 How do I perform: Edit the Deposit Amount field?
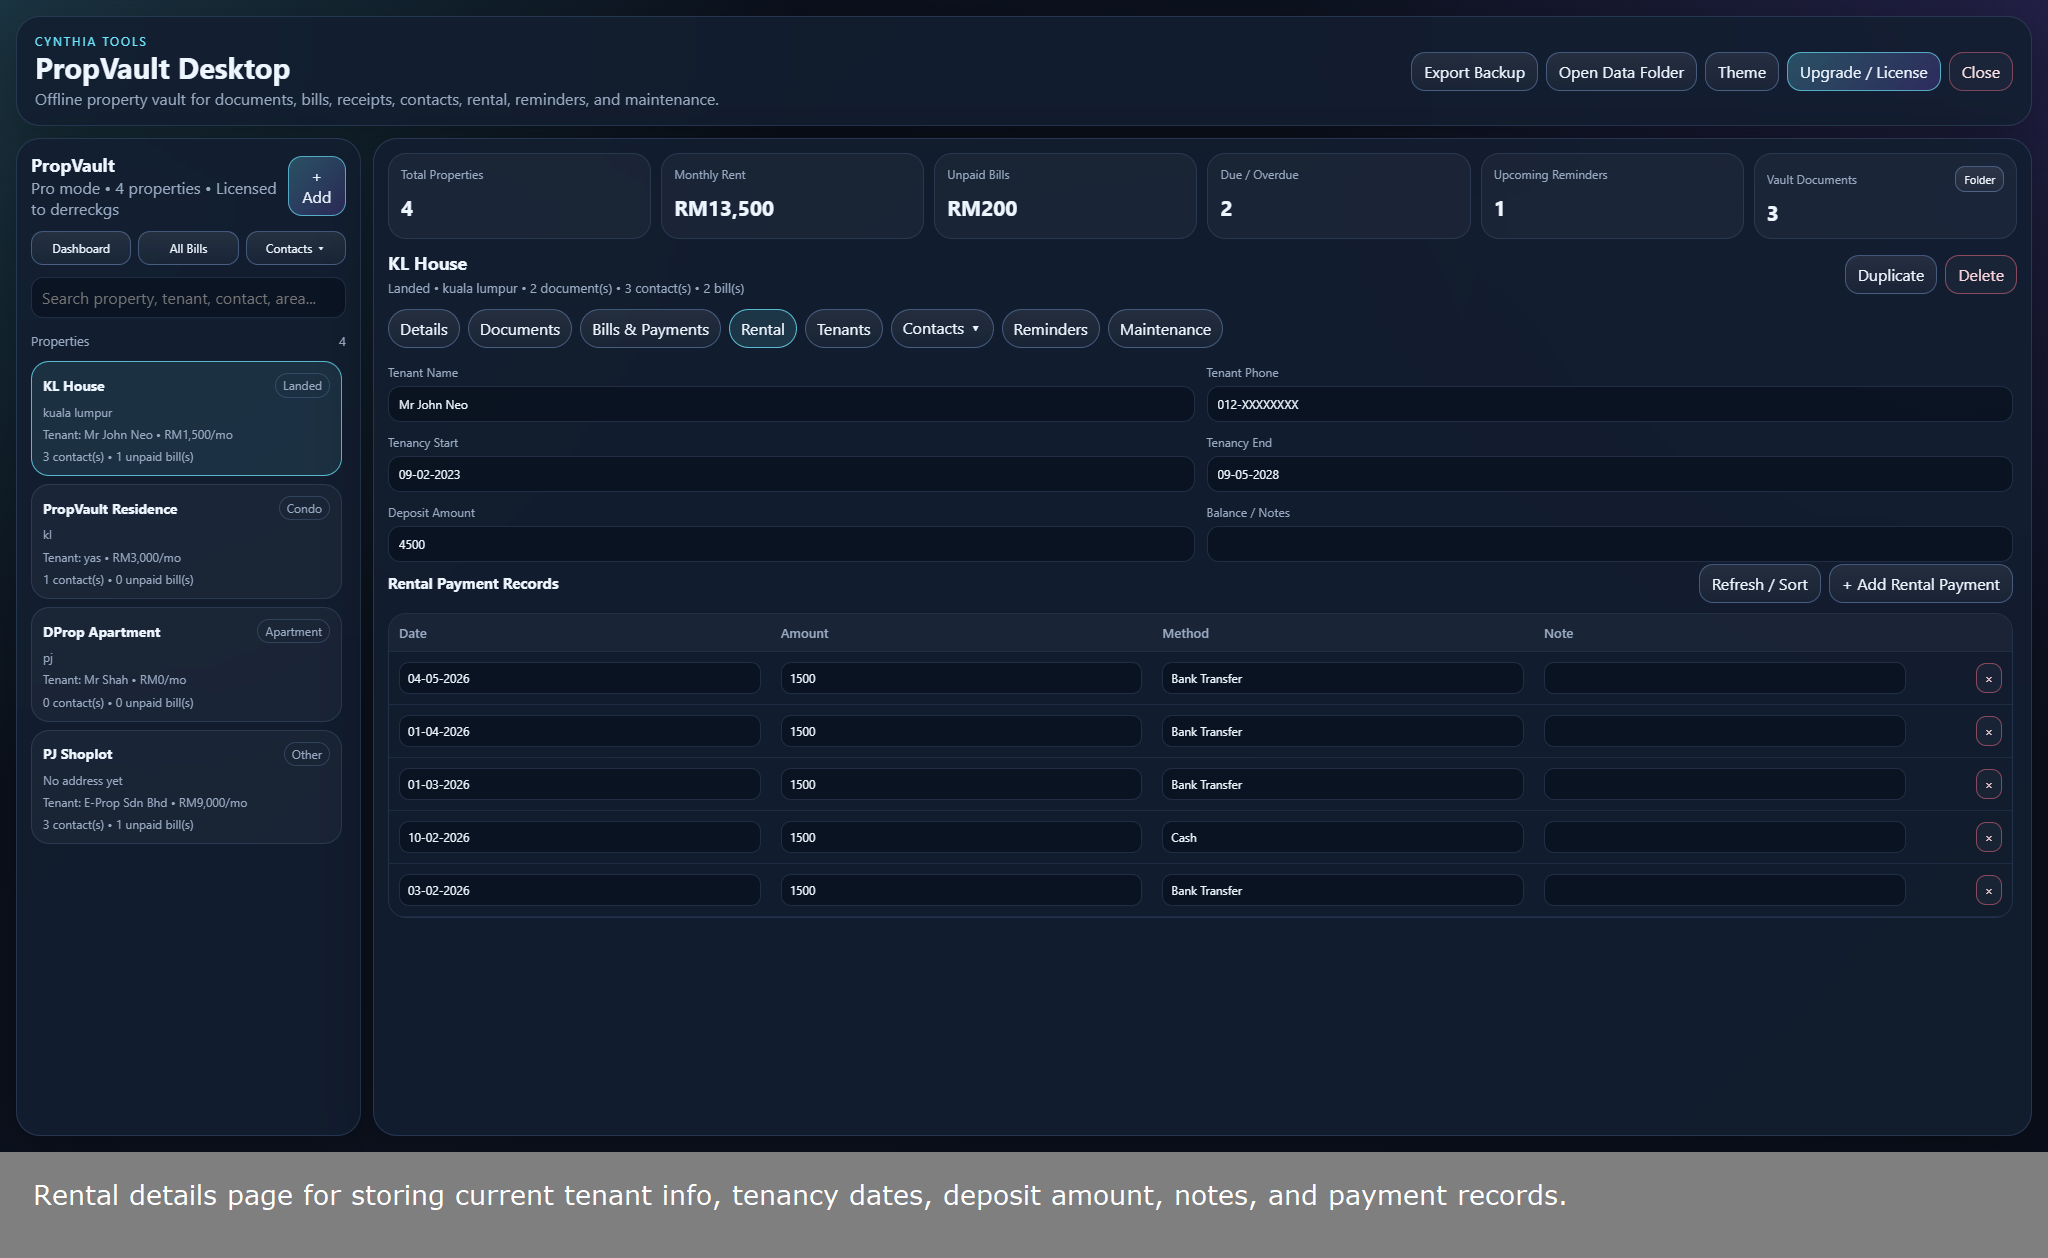pyautogui.click(x=790, y=544)
